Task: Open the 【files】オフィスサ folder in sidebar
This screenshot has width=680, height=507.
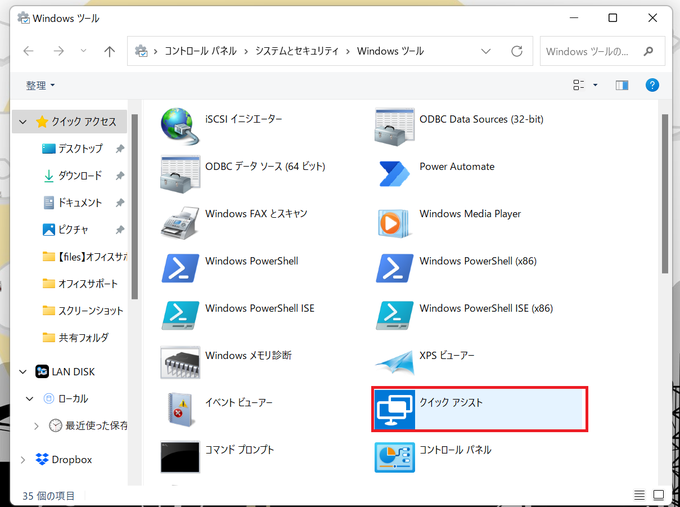Action: tap(84, 257)
